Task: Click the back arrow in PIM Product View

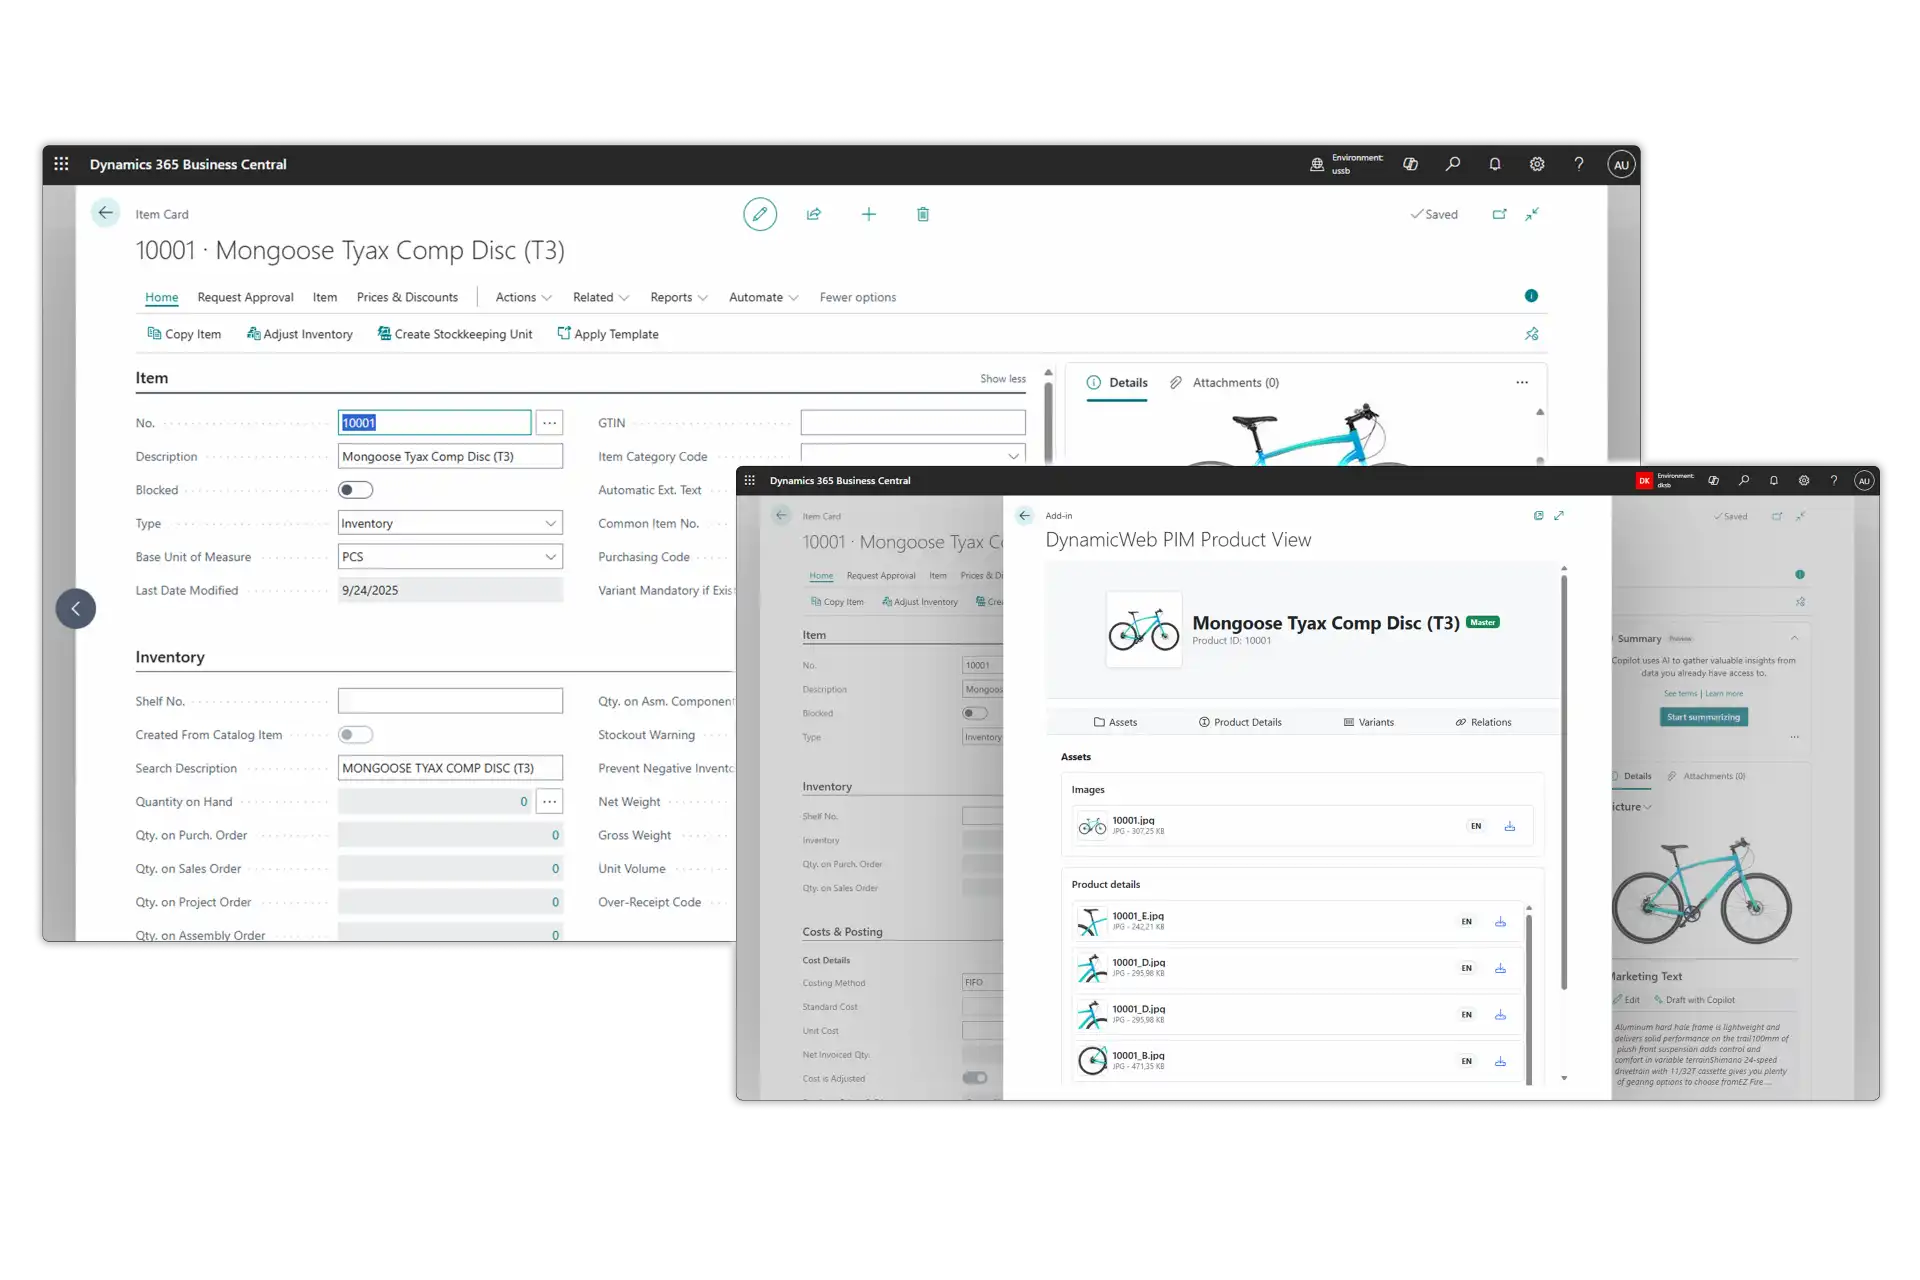Action: [1024, 516]
